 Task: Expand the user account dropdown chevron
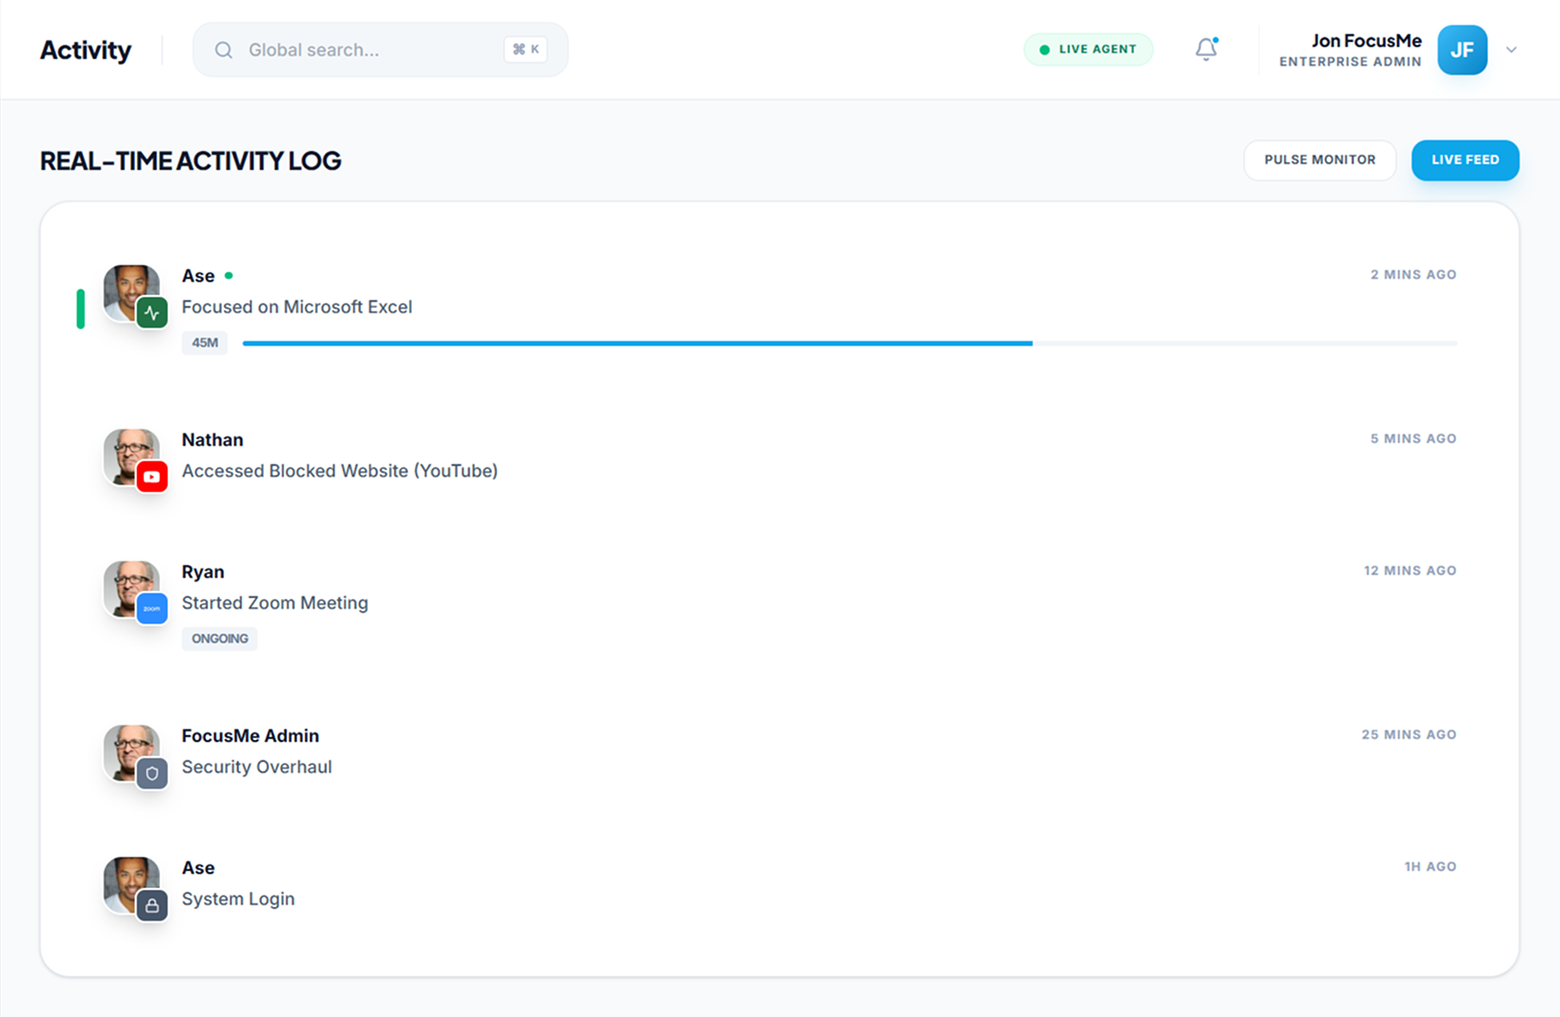[x=1511, y=50]
